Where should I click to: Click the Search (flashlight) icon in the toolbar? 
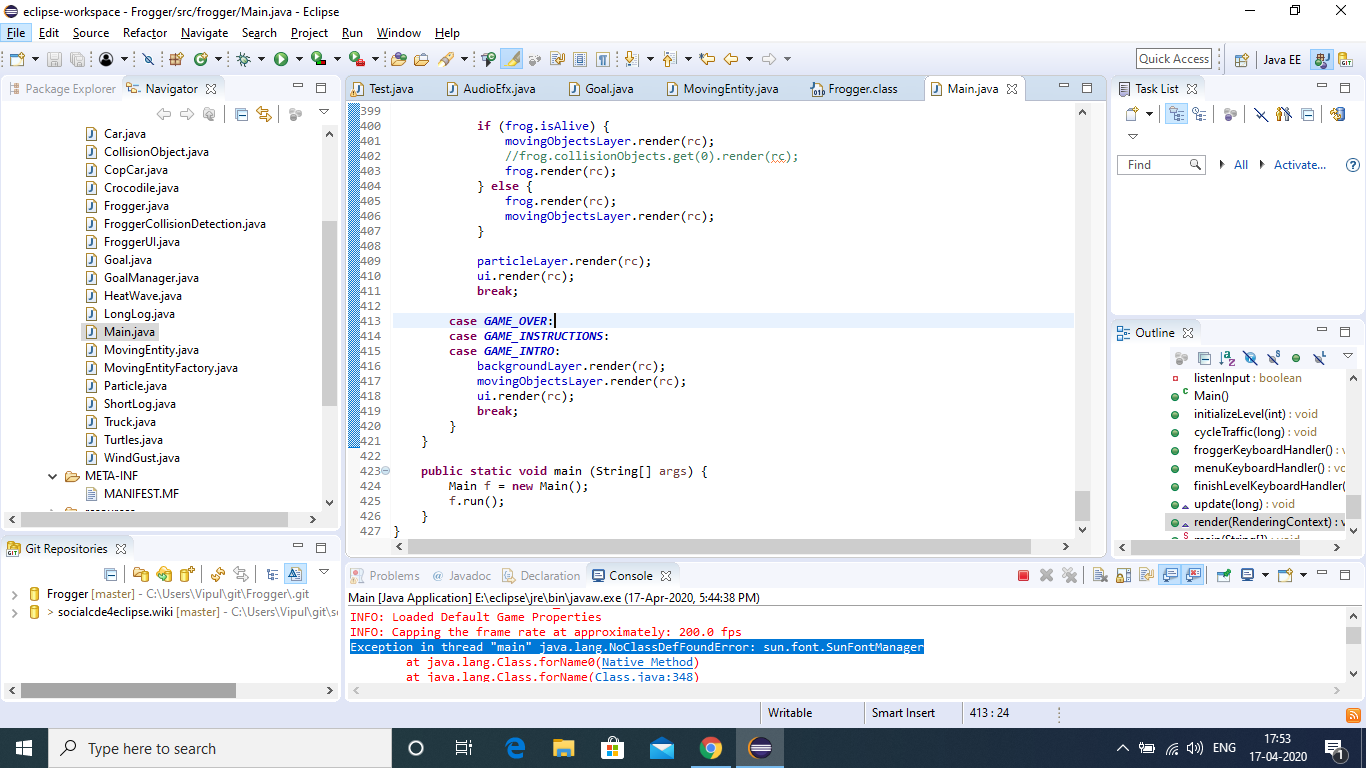coord(447,58)
